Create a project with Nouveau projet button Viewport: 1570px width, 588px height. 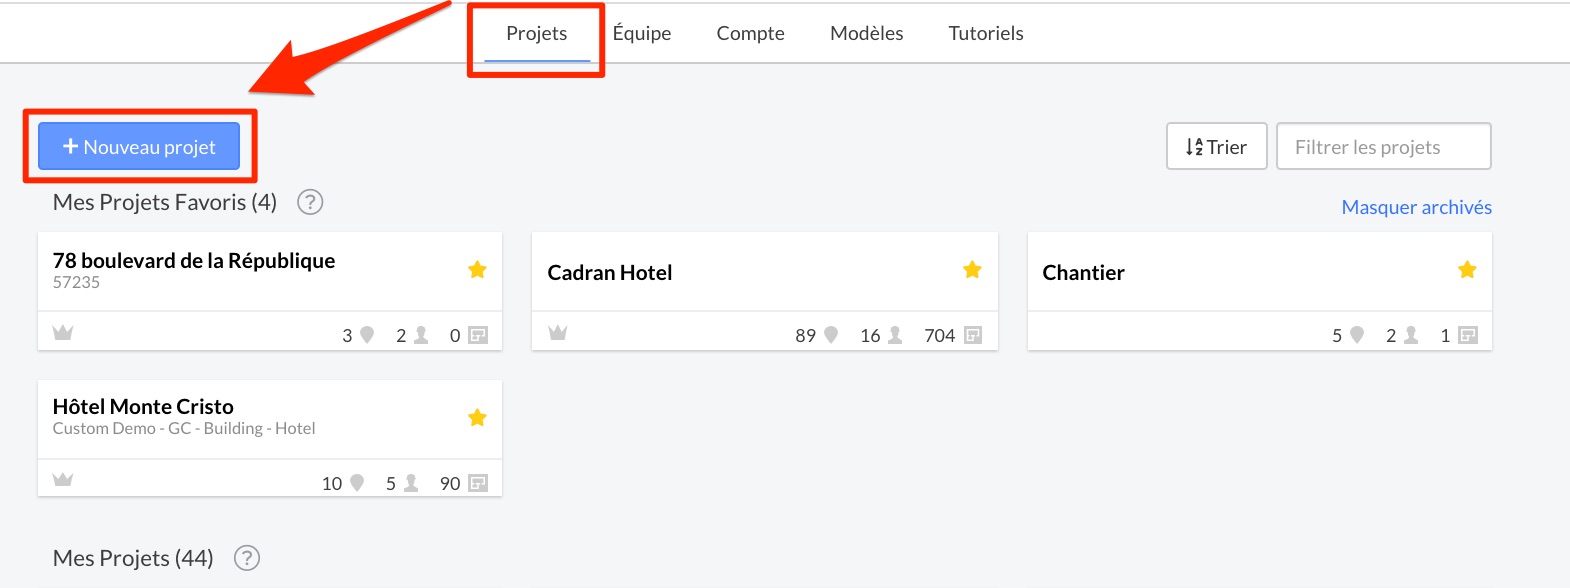click(139, 146)
